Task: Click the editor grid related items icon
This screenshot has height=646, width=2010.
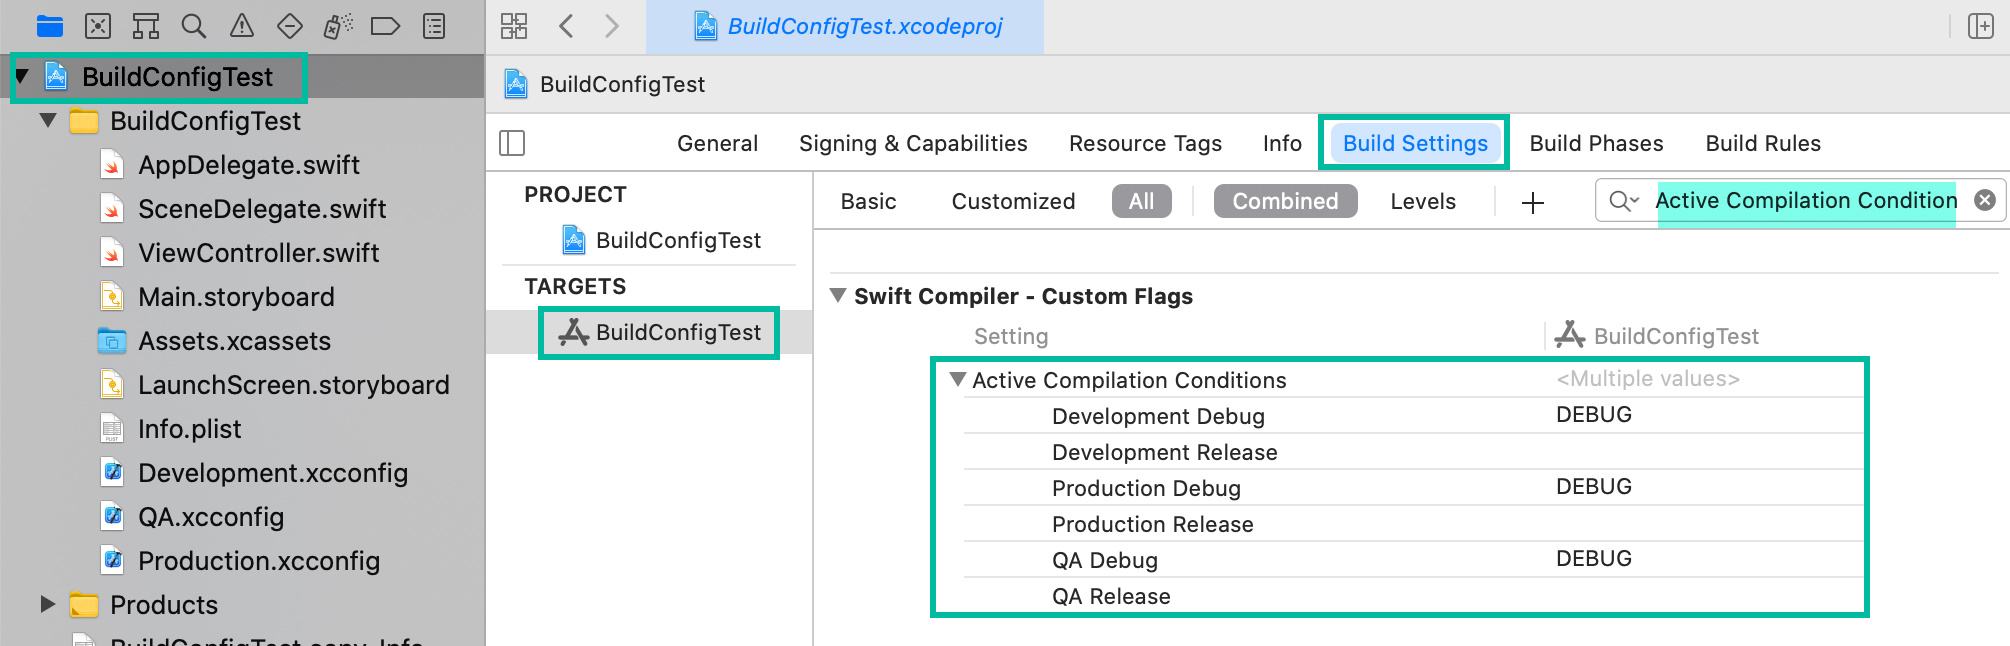Action: (x=514, y=26)
